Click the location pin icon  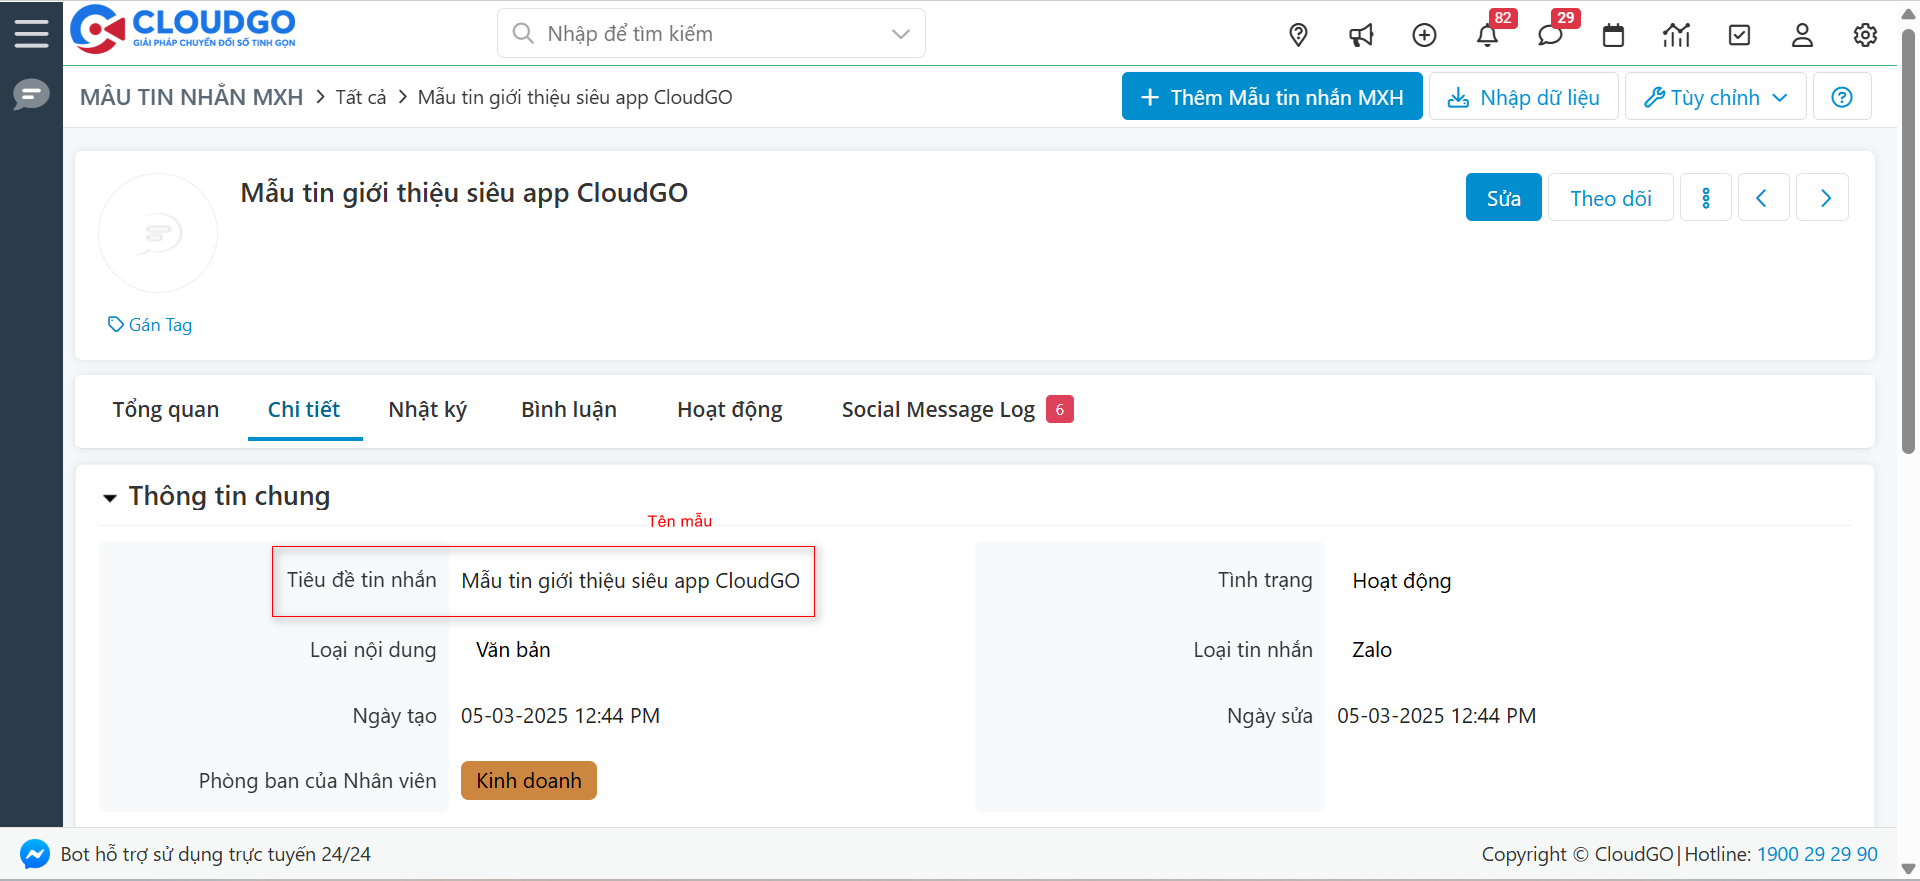pos(1298,35)
